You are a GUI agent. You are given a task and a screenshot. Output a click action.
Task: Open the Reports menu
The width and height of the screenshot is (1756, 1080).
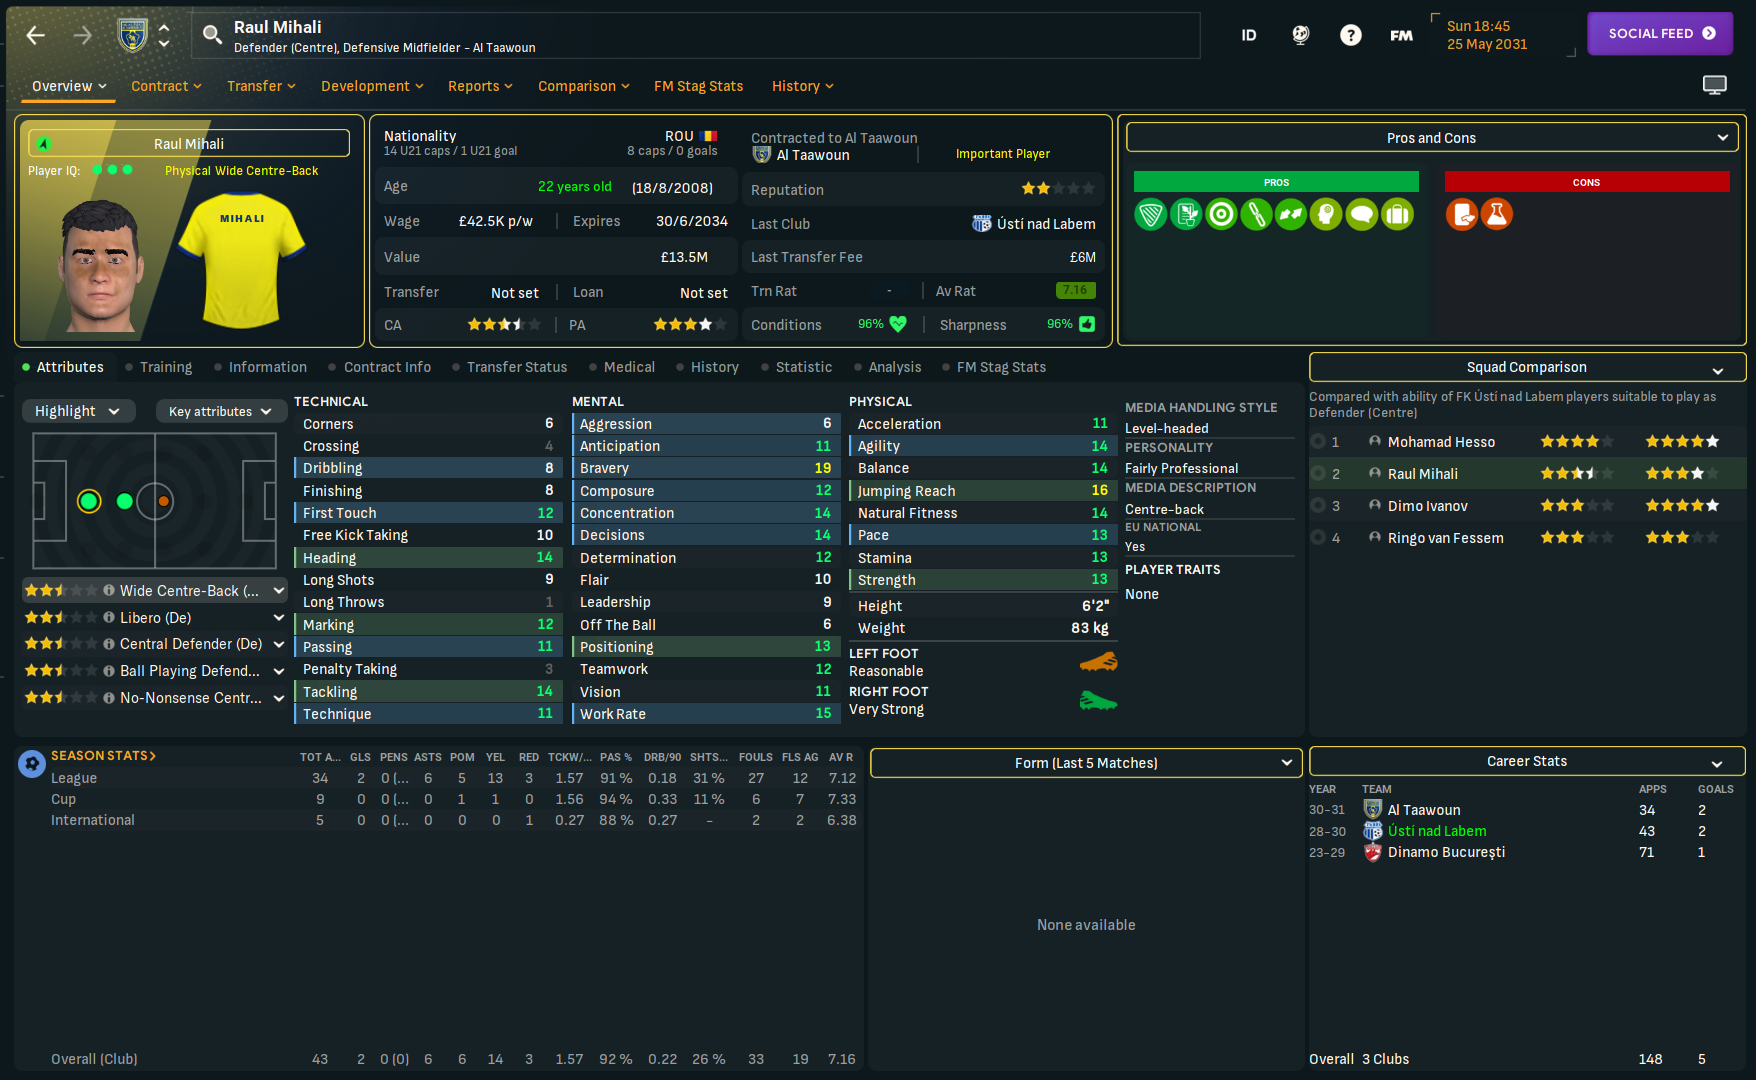[480, 86]
